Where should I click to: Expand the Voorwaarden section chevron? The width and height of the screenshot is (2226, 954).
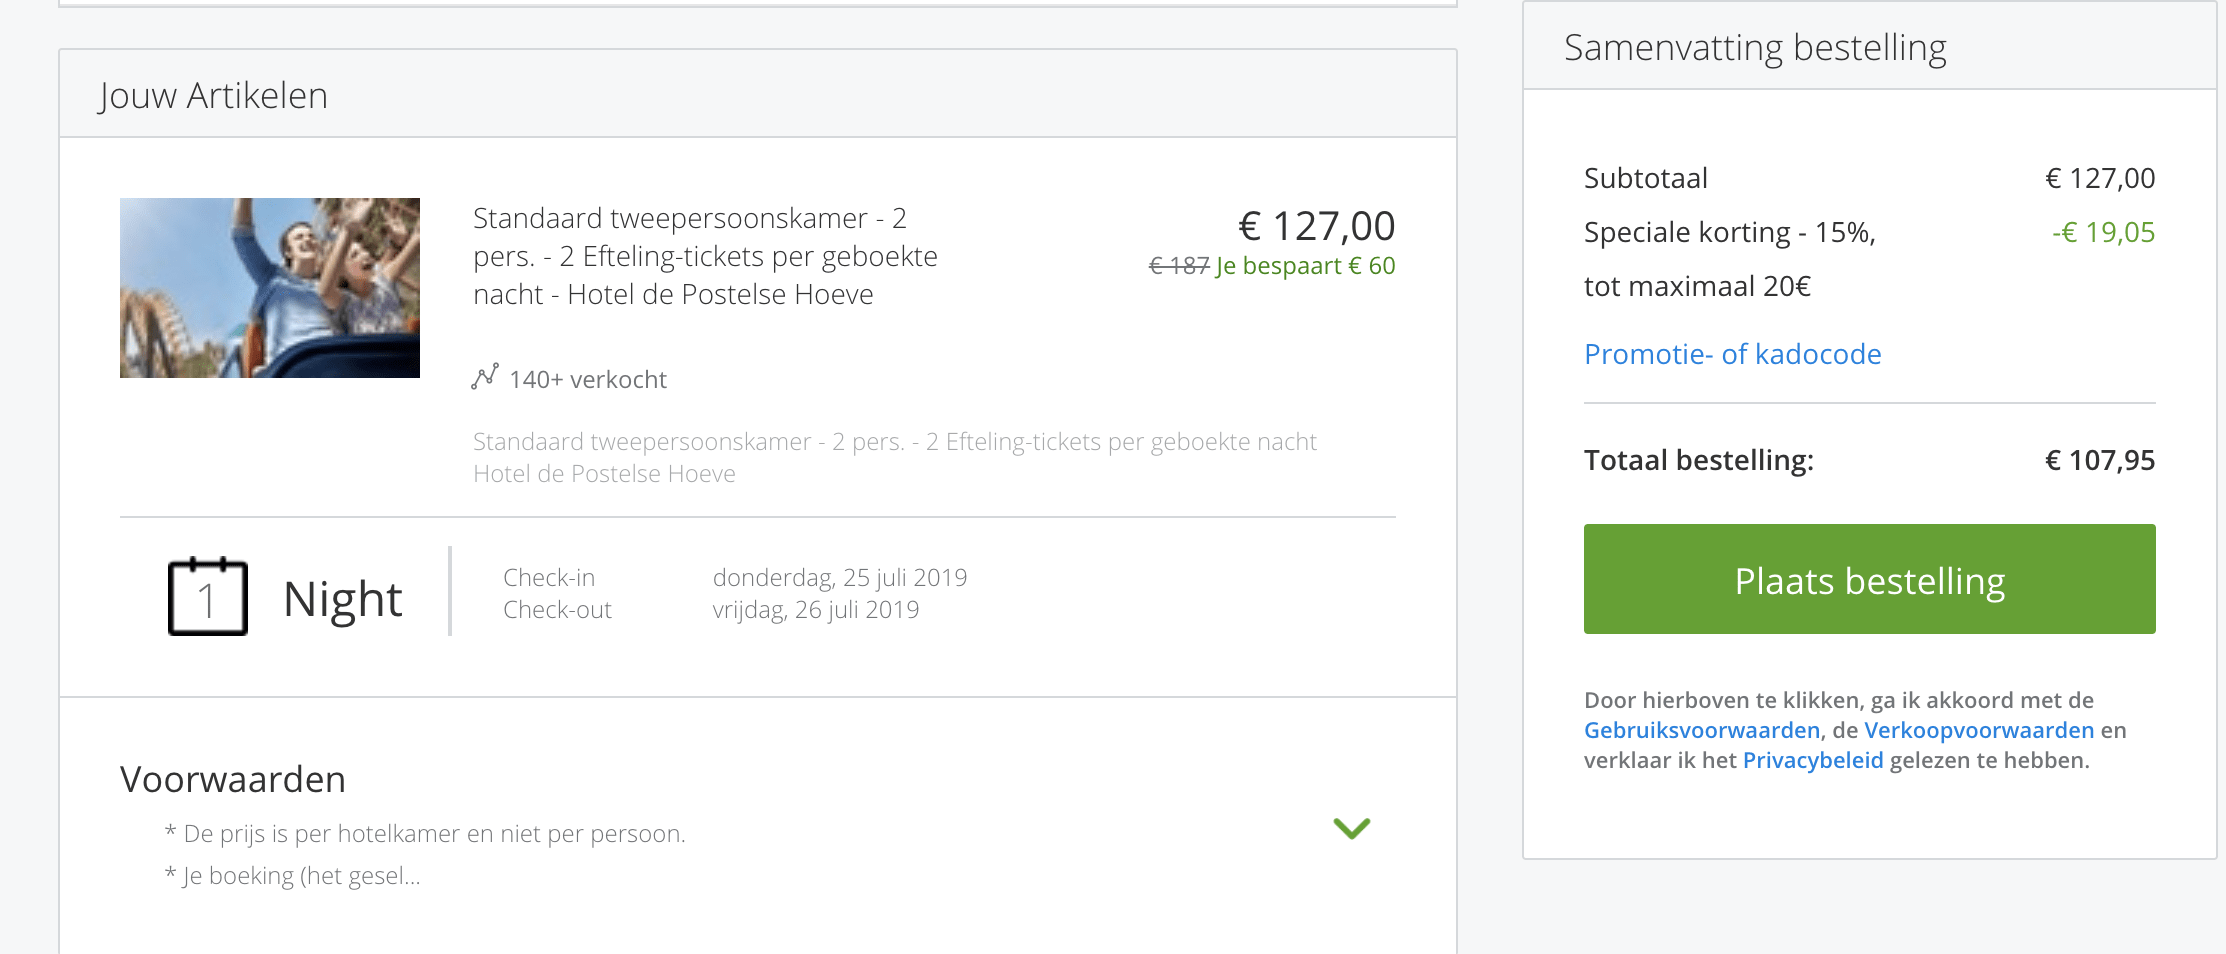point(1352,828)
